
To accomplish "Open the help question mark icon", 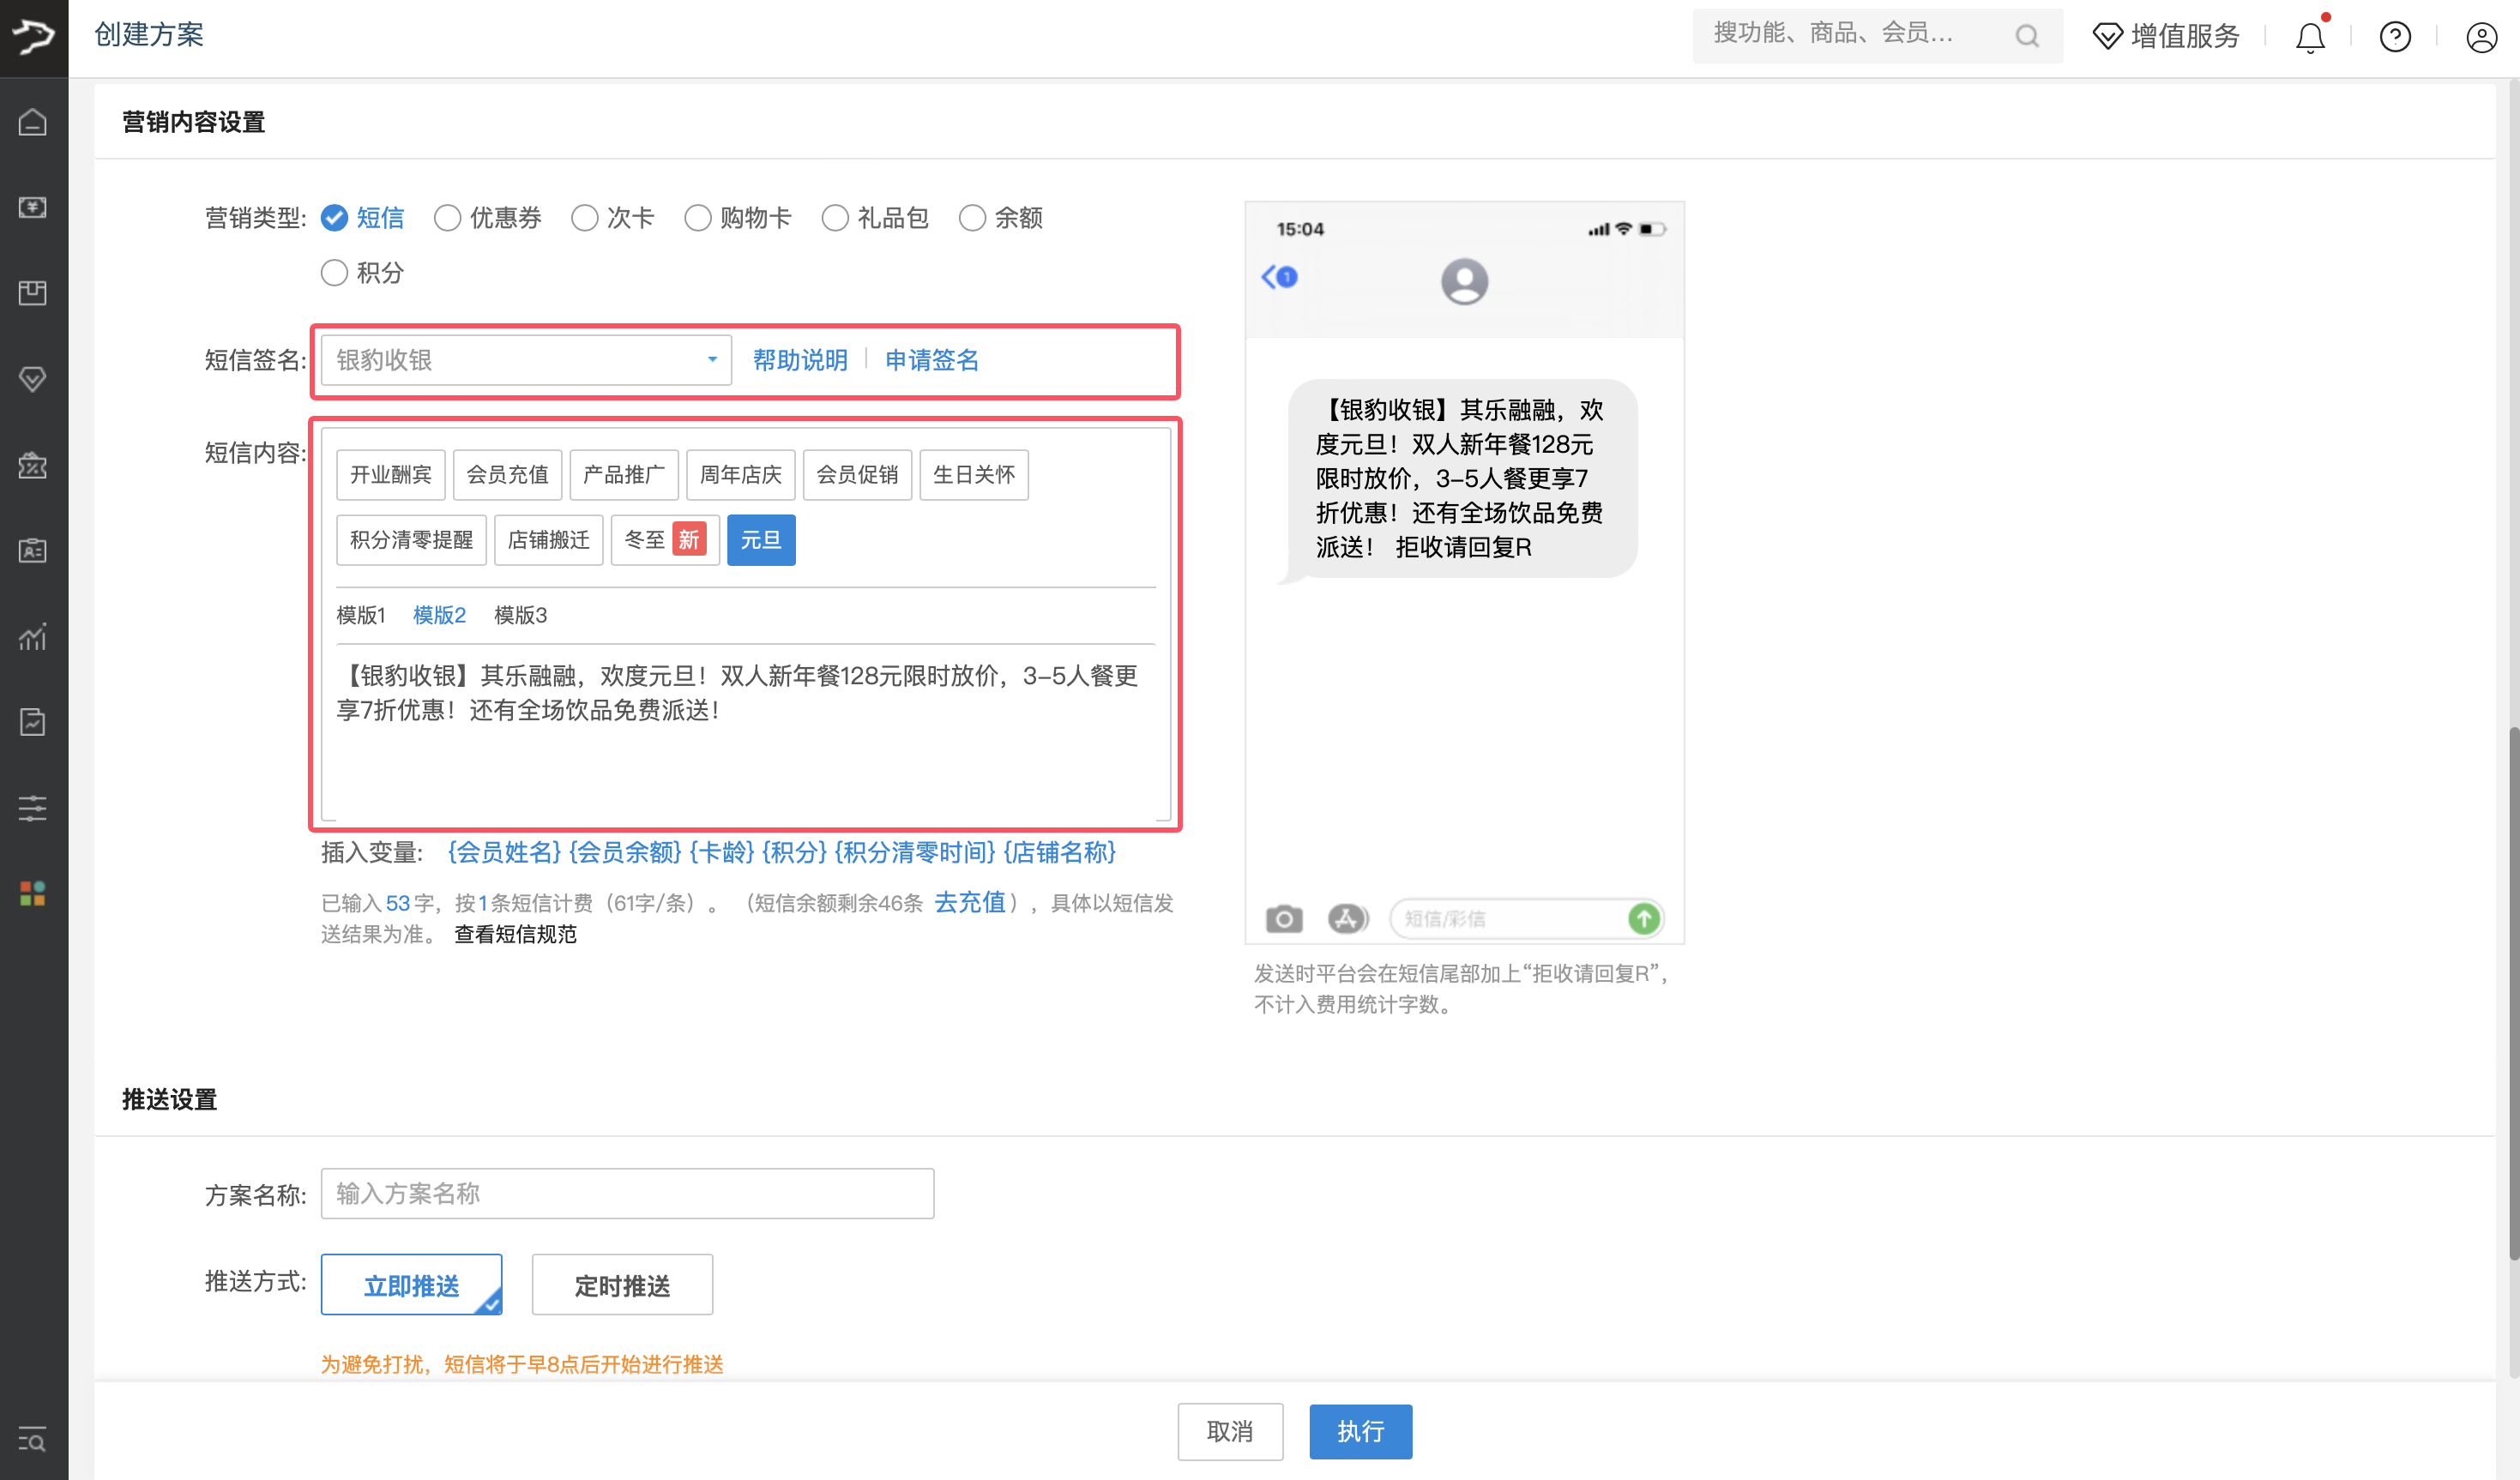I will click(x=2396, y=37).
